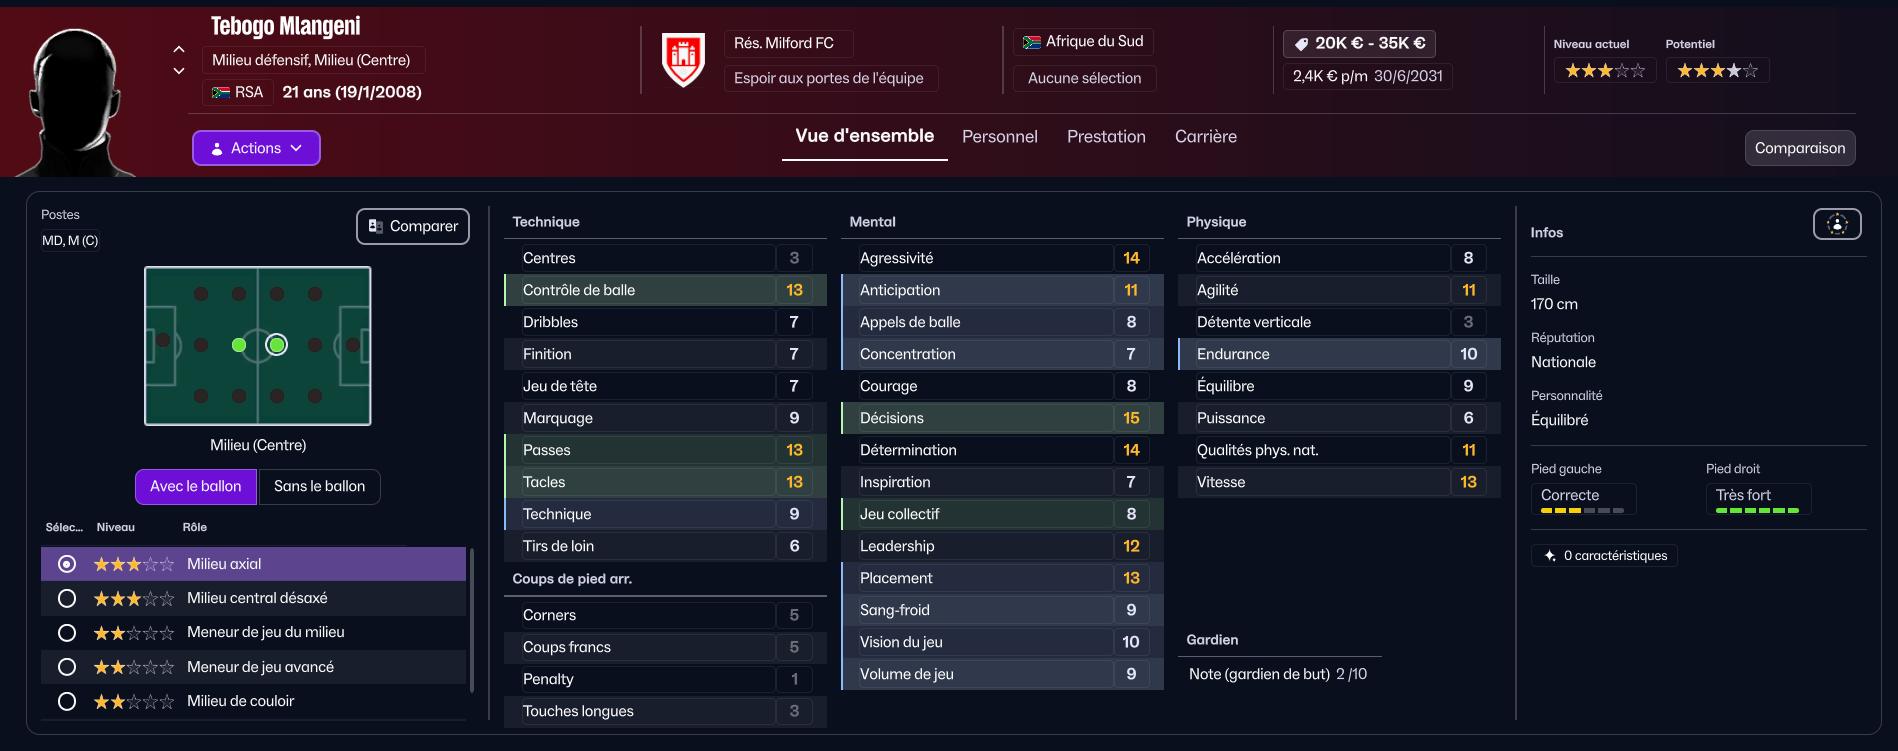Go to next player with down chevron
Screen dimensions: 1898x751
(x=179, y=71)
